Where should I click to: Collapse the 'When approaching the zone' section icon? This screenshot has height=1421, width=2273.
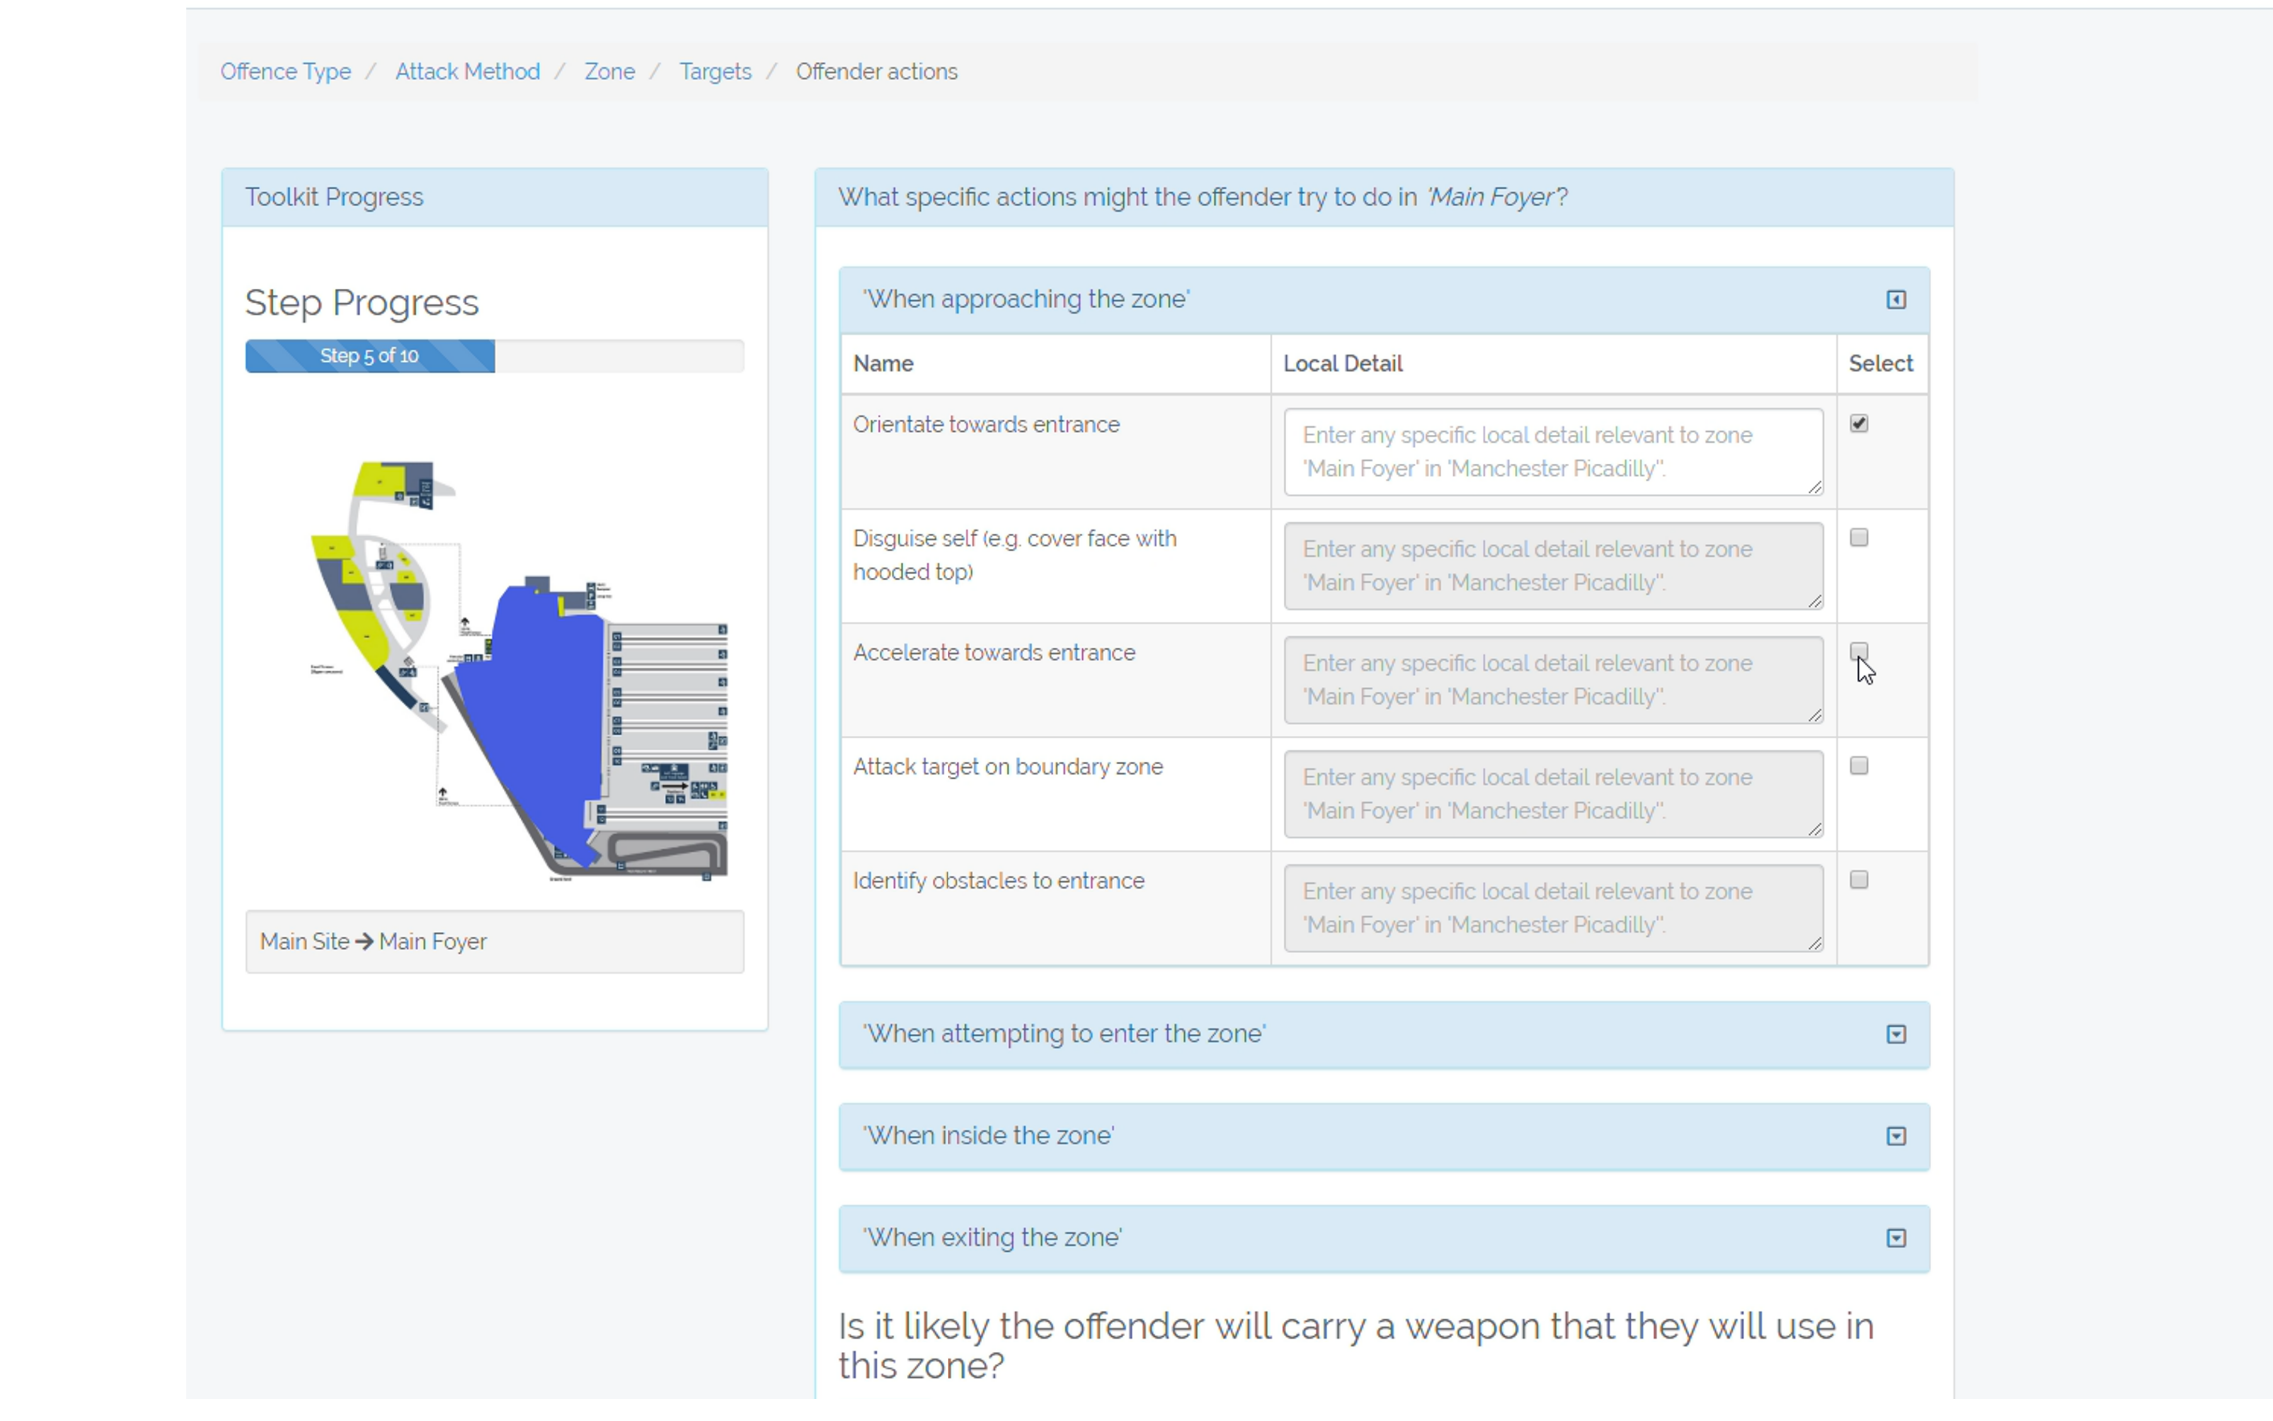pos(1895,300)
